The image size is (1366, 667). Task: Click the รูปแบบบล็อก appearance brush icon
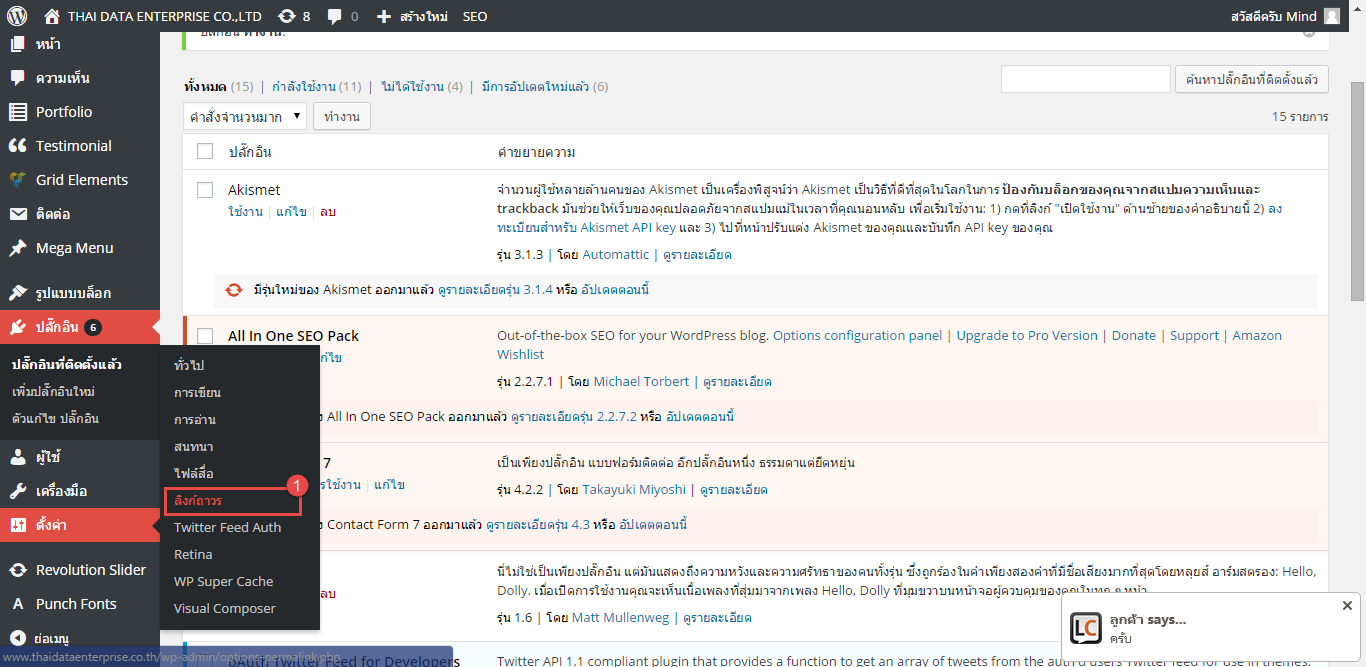(x=17, y=293)
